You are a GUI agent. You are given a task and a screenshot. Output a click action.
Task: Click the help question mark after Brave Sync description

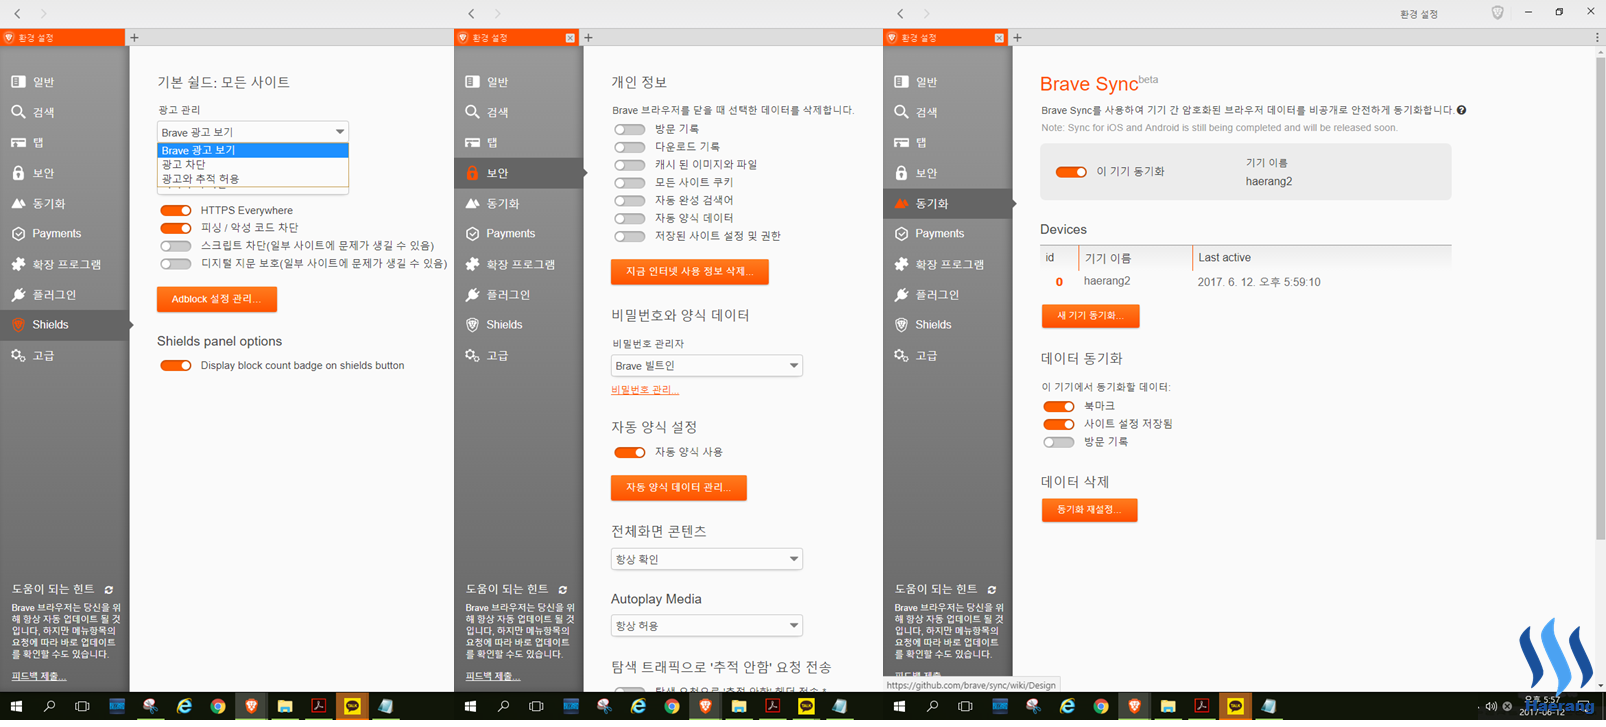tap(1462, 110)
